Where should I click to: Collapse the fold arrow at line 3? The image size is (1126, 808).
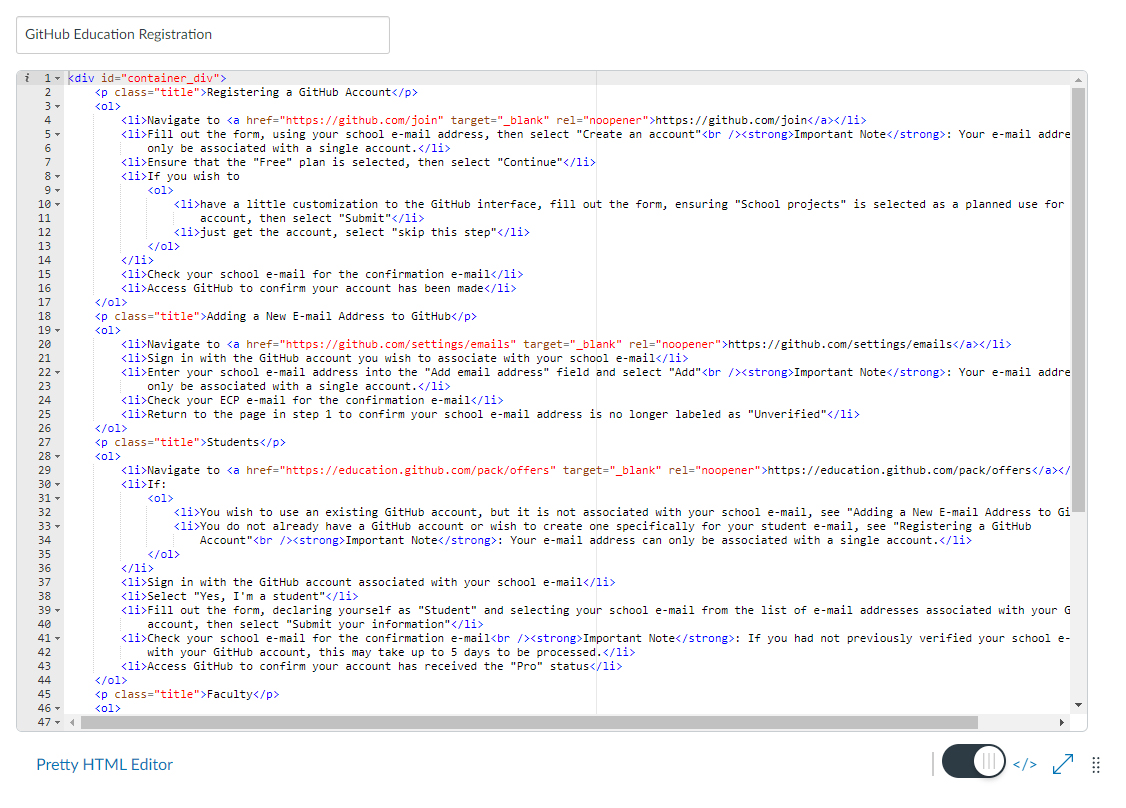click(57, 106)
